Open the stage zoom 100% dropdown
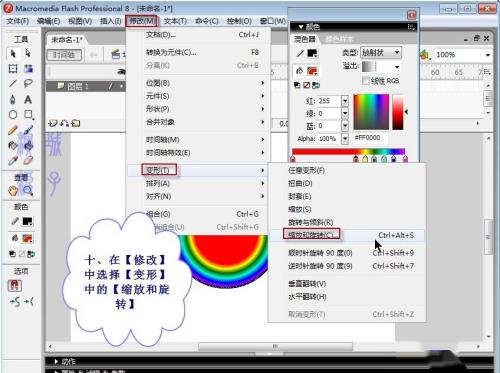 coord(488,55)
